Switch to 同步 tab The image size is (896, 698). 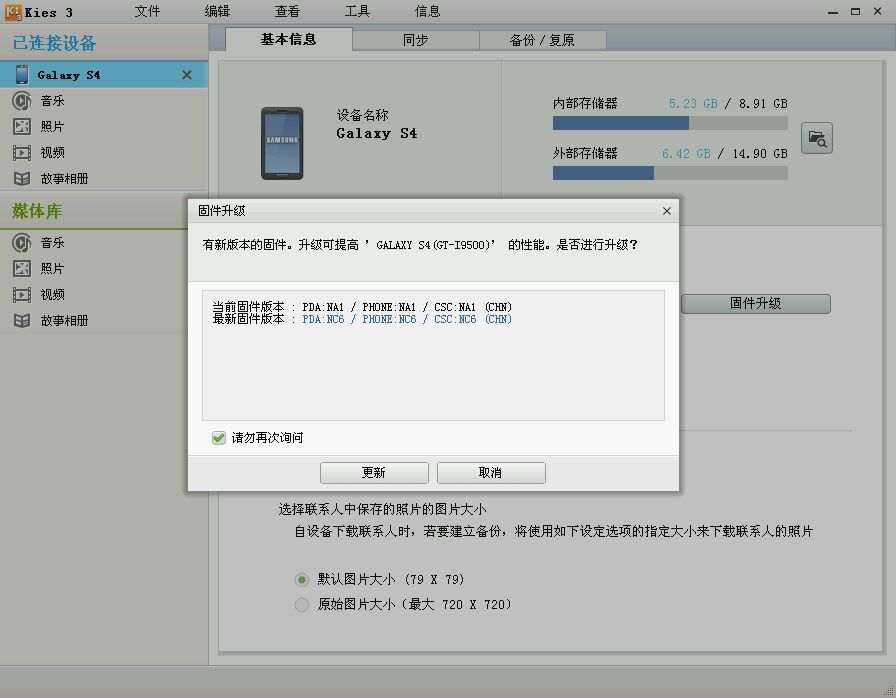click(x=415, y=41)
